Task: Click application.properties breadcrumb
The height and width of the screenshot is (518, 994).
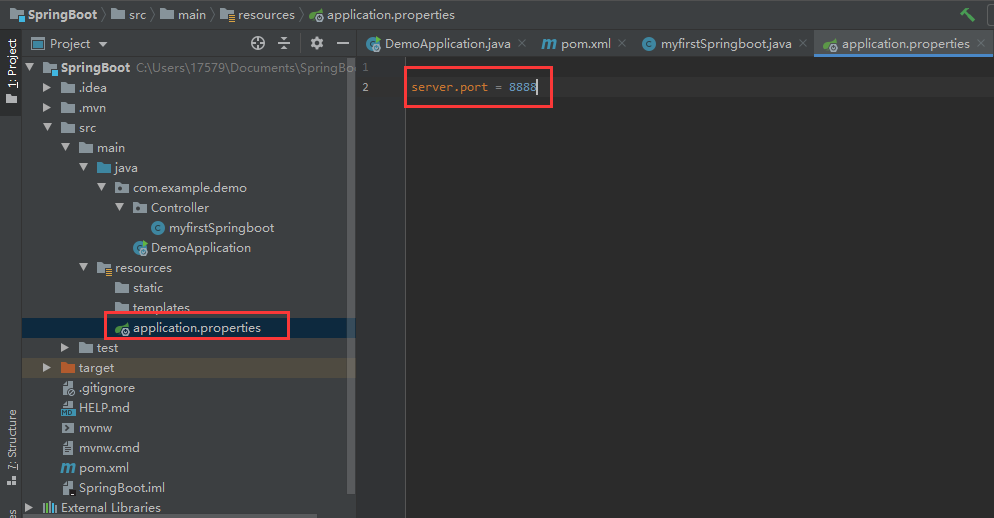Action: coord(390,15)
